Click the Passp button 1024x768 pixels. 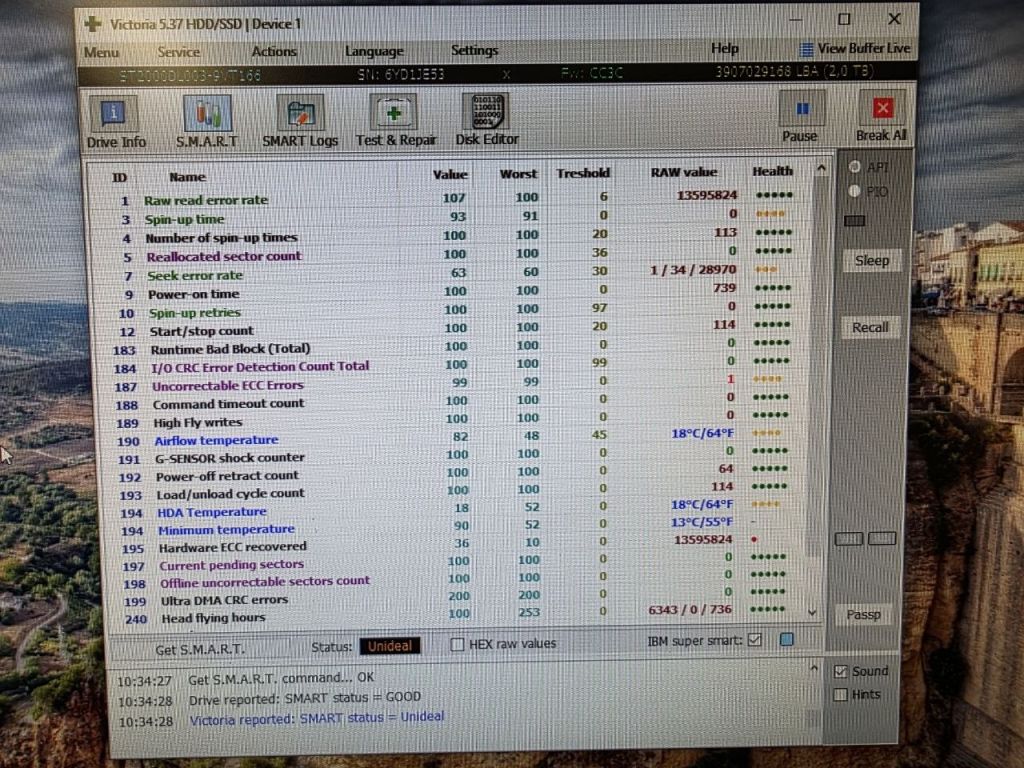863,615
